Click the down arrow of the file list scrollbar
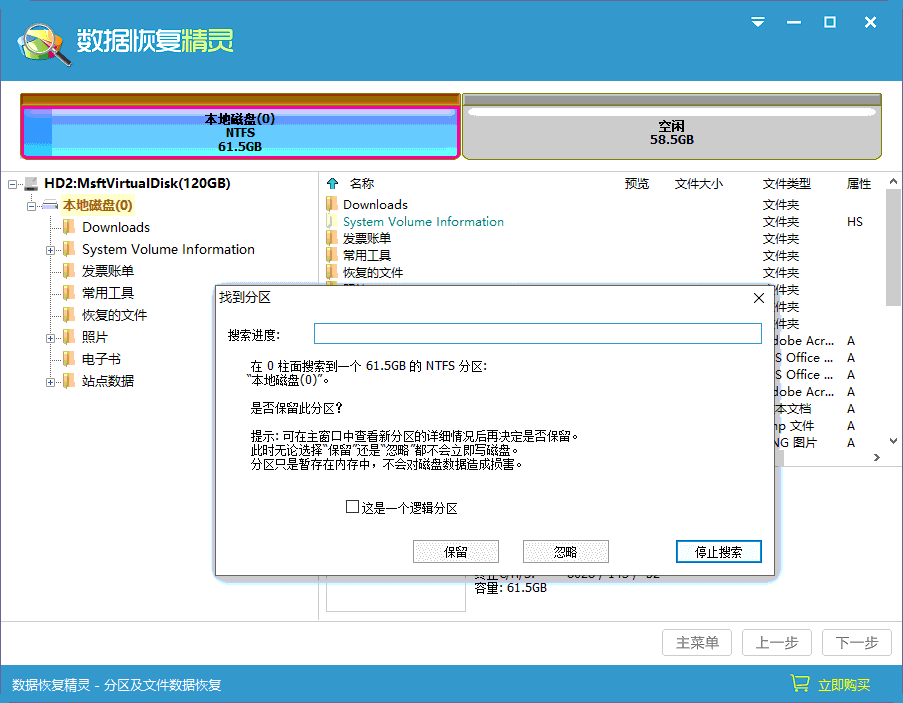 [x=892, y=440]
